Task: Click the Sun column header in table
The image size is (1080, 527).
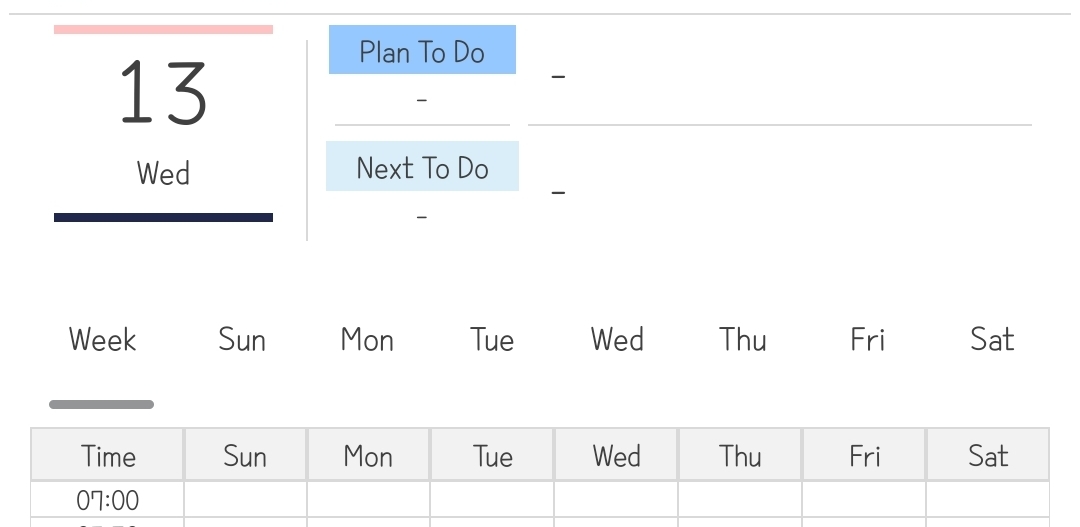Action: point(245,456)
